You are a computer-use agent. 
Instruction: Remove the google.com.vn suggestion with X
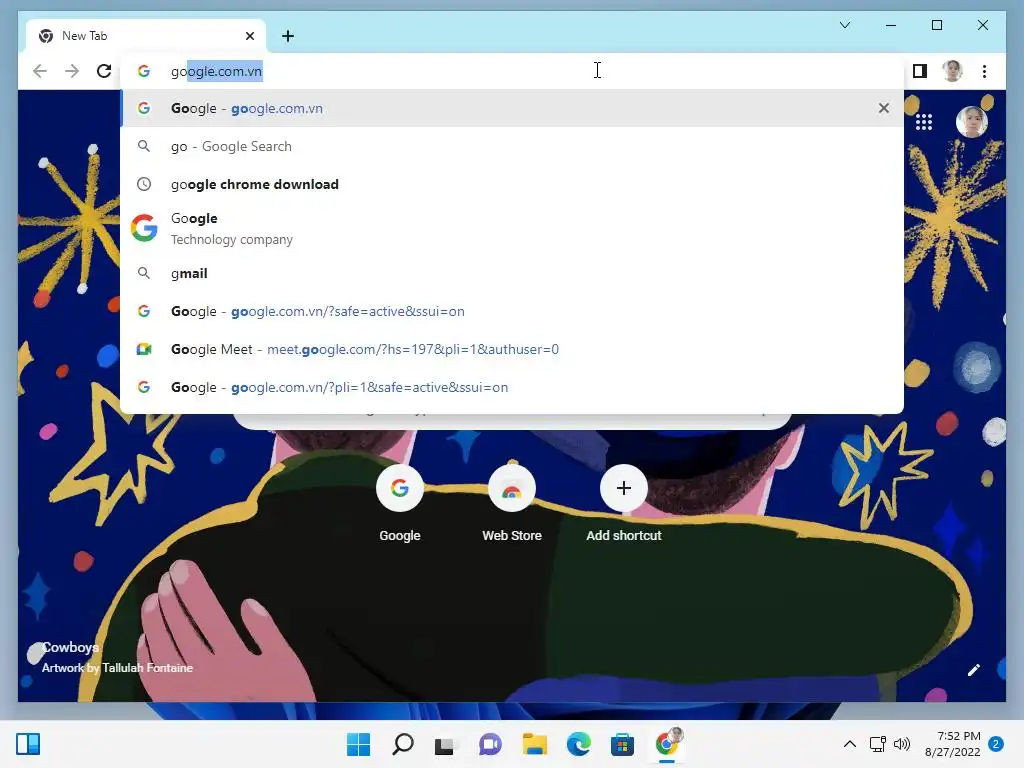(x=884, y=108)
